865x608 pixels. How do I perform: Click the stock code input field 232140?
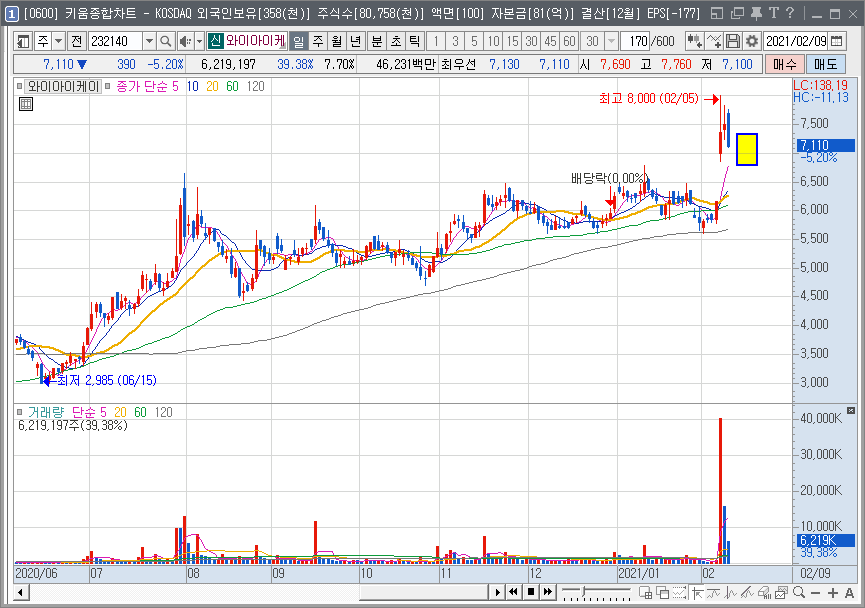tap(116, 41)
